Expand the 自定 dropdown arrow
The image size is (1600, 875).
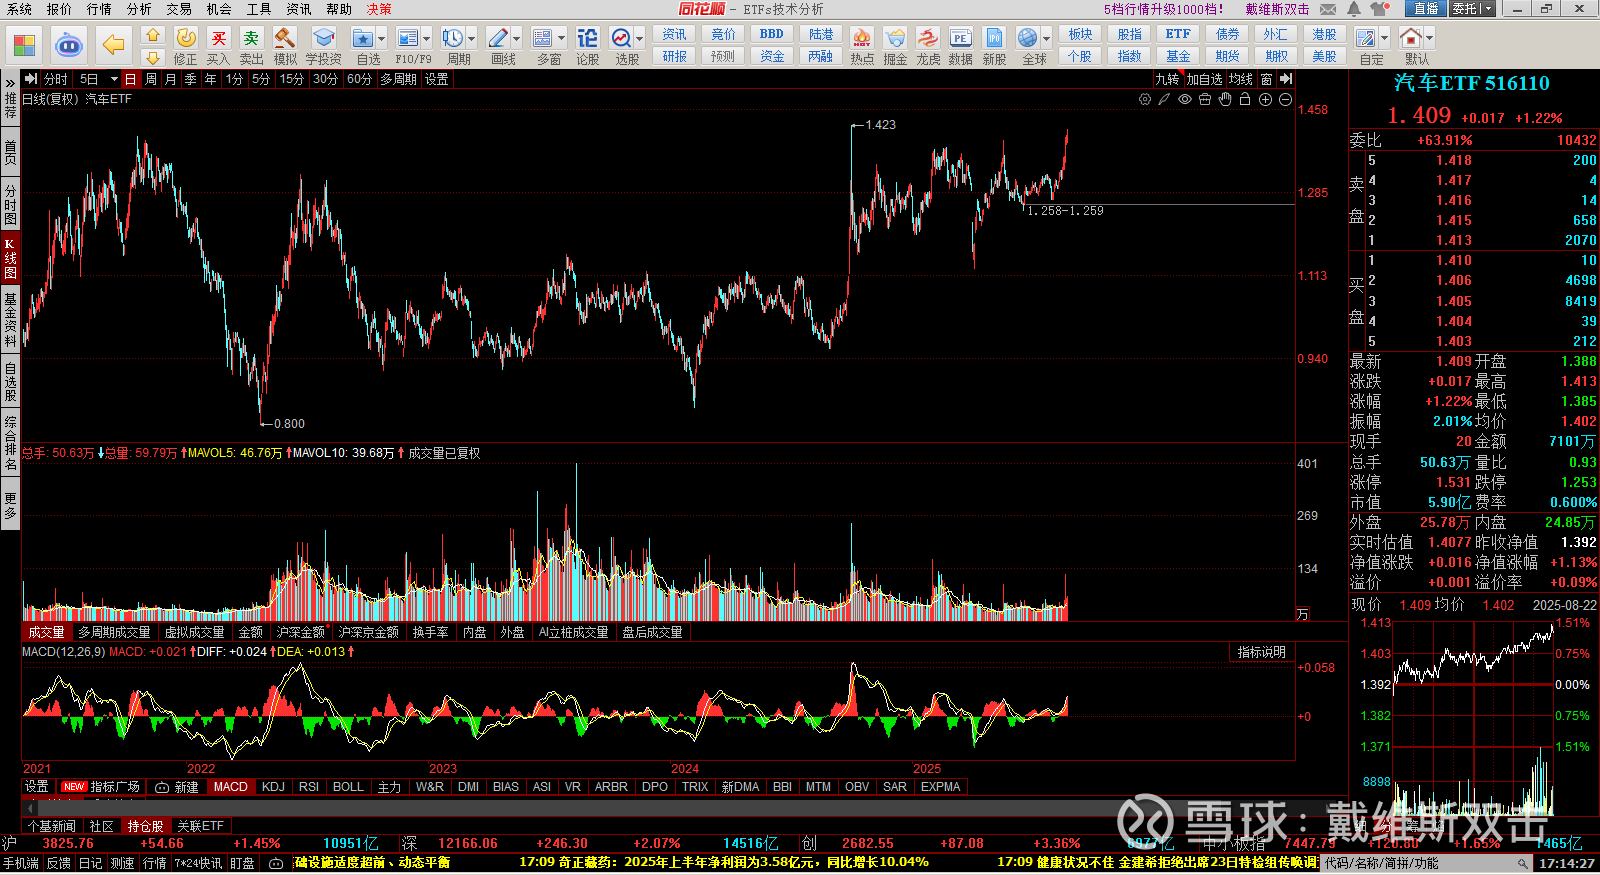point(1385,38)
